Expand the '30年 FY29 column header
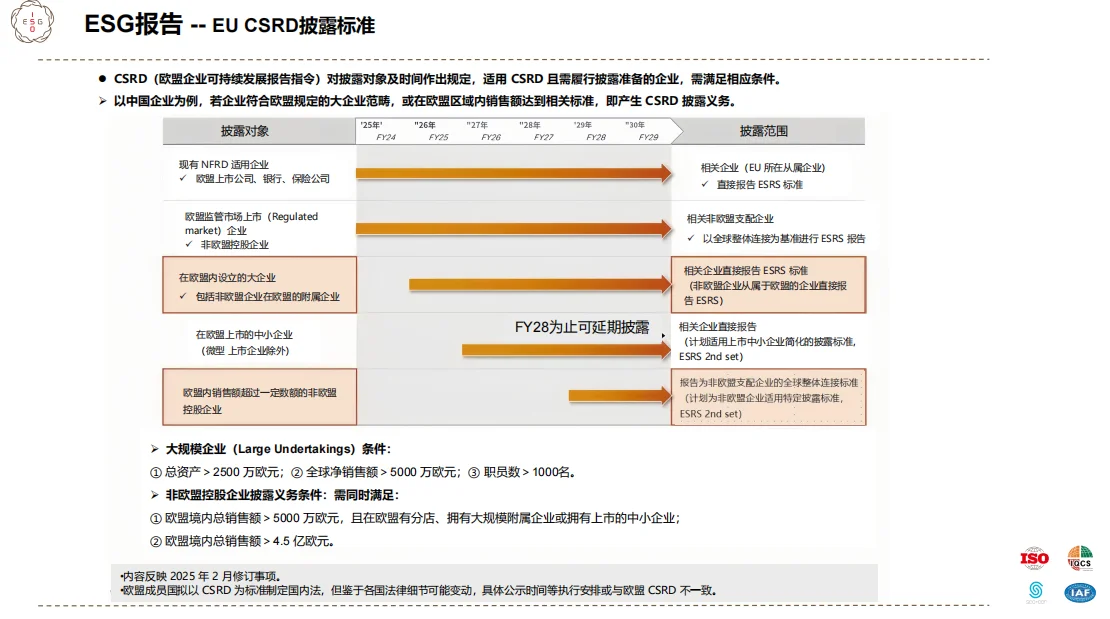1110x619 pixels. [640, 130]
